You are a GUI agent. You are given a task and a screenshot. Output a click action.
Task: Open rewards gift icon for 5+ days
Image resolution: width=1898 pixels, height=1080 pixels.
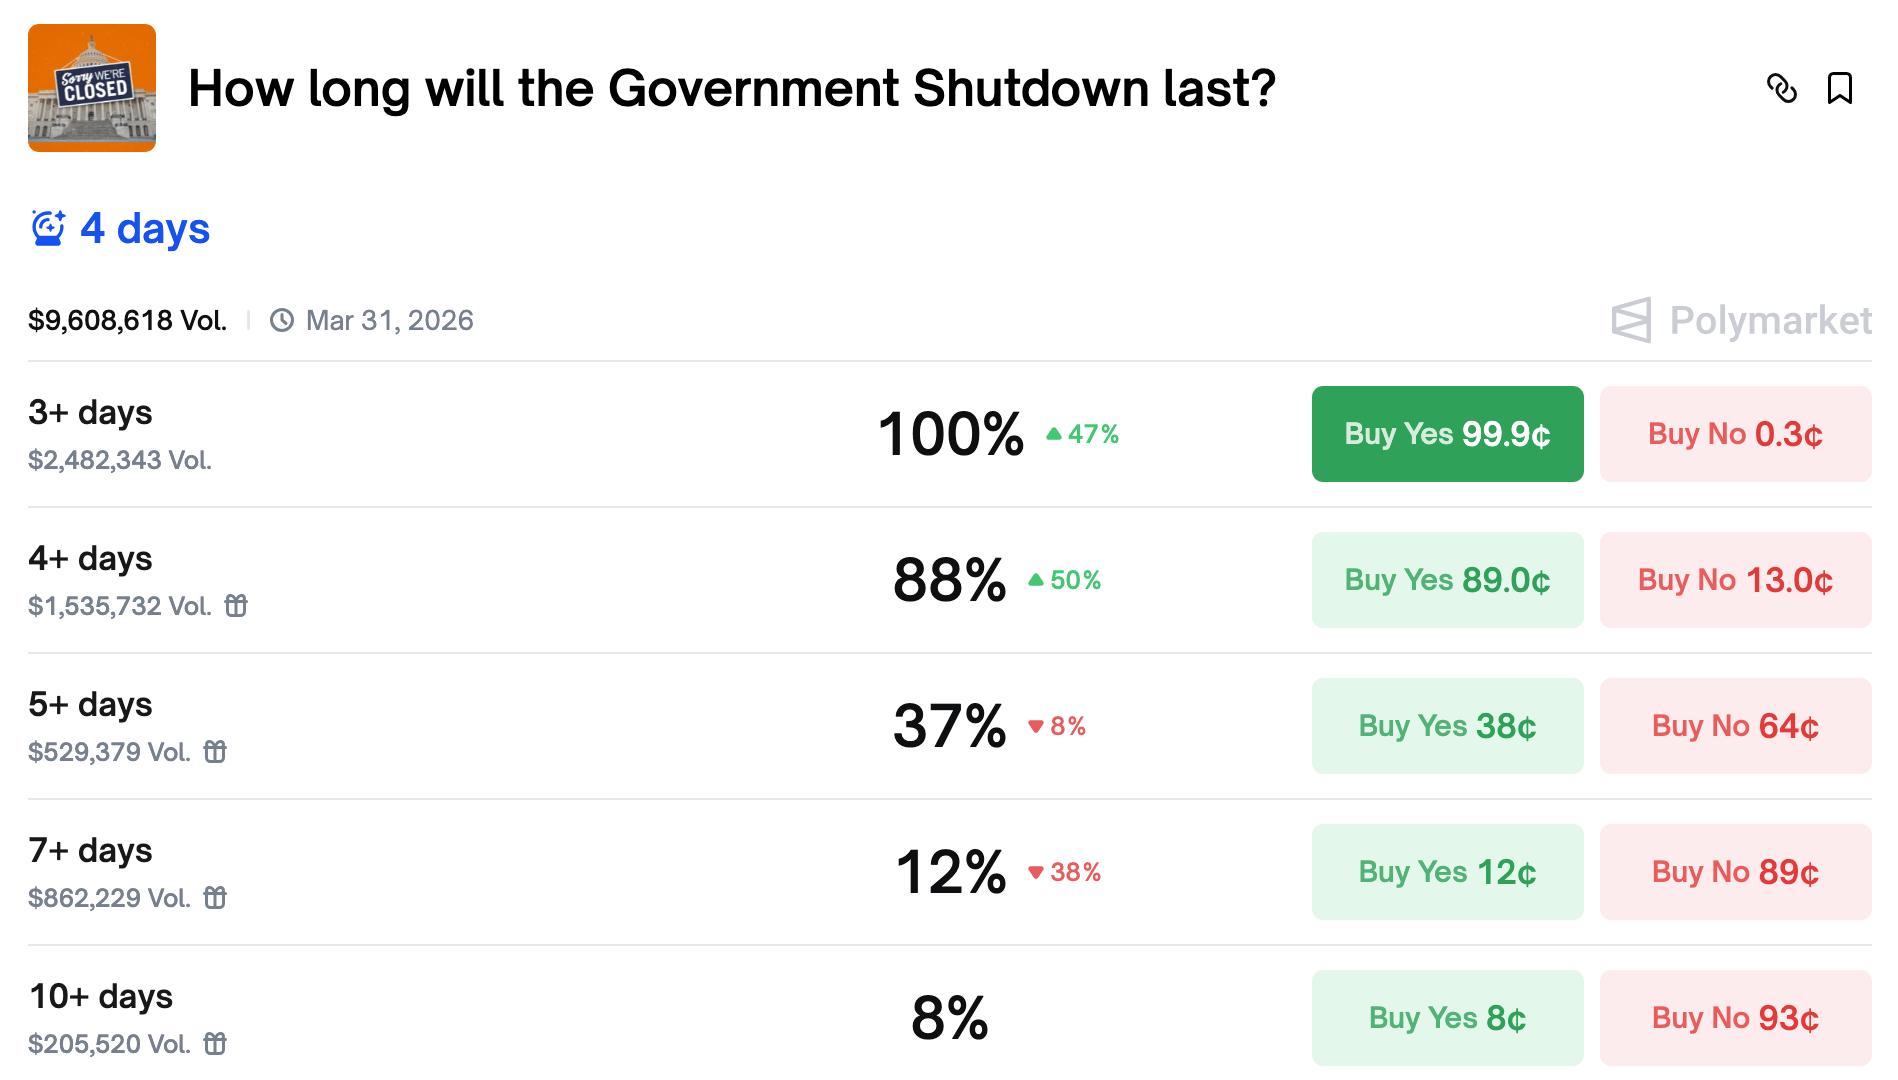pos(215,751)
